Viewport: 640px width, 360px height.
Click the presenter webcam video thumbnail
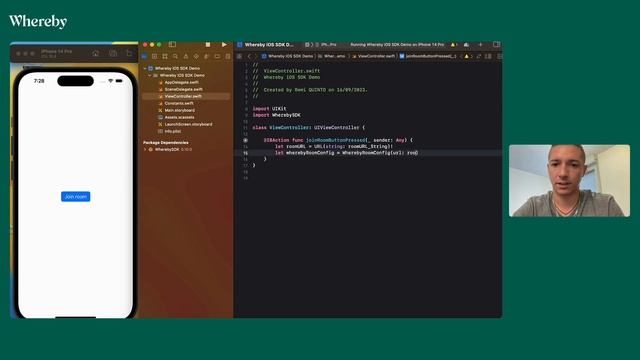(x=569, y=180)
